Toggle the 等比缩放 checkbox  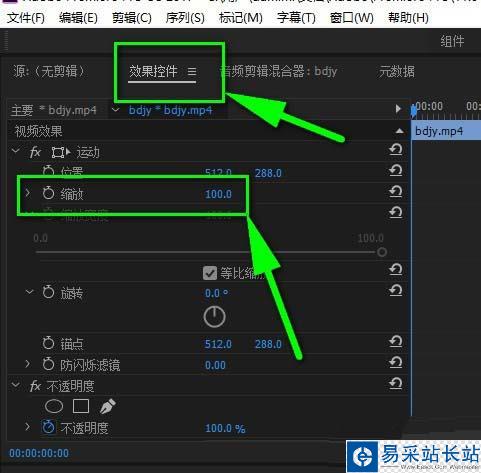[210, 273]
